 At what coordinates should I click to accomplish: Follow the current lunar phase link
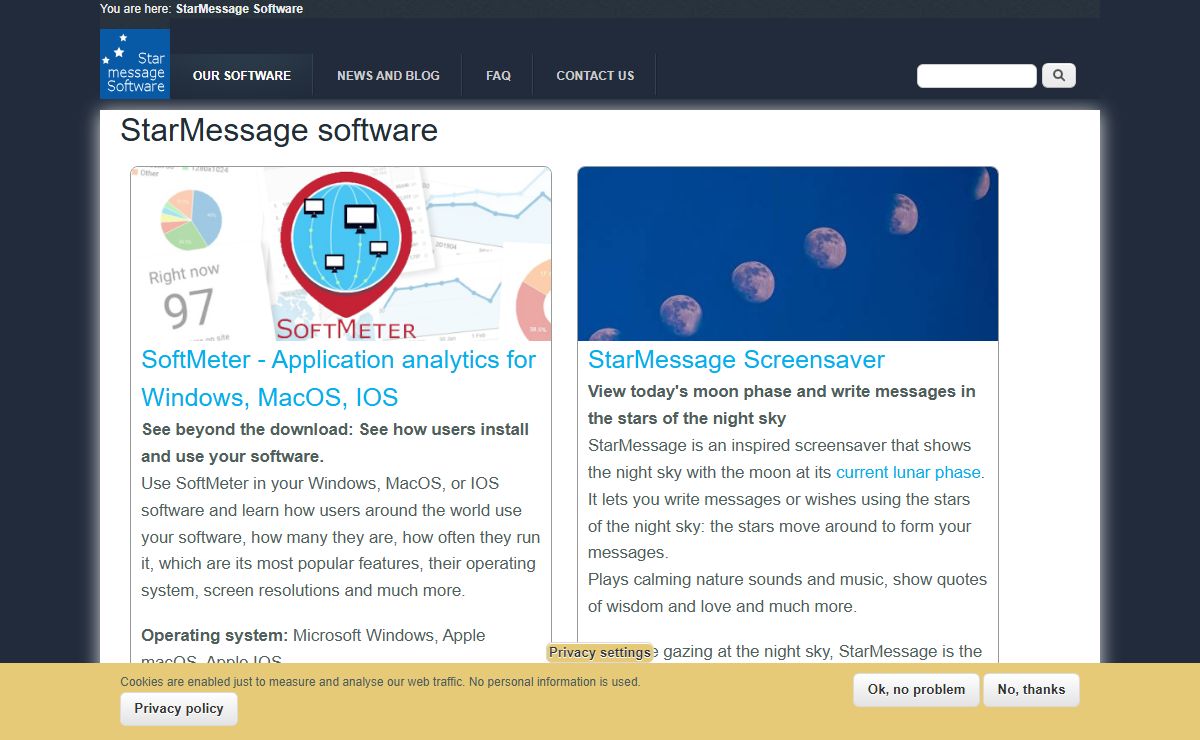point(908,472)
